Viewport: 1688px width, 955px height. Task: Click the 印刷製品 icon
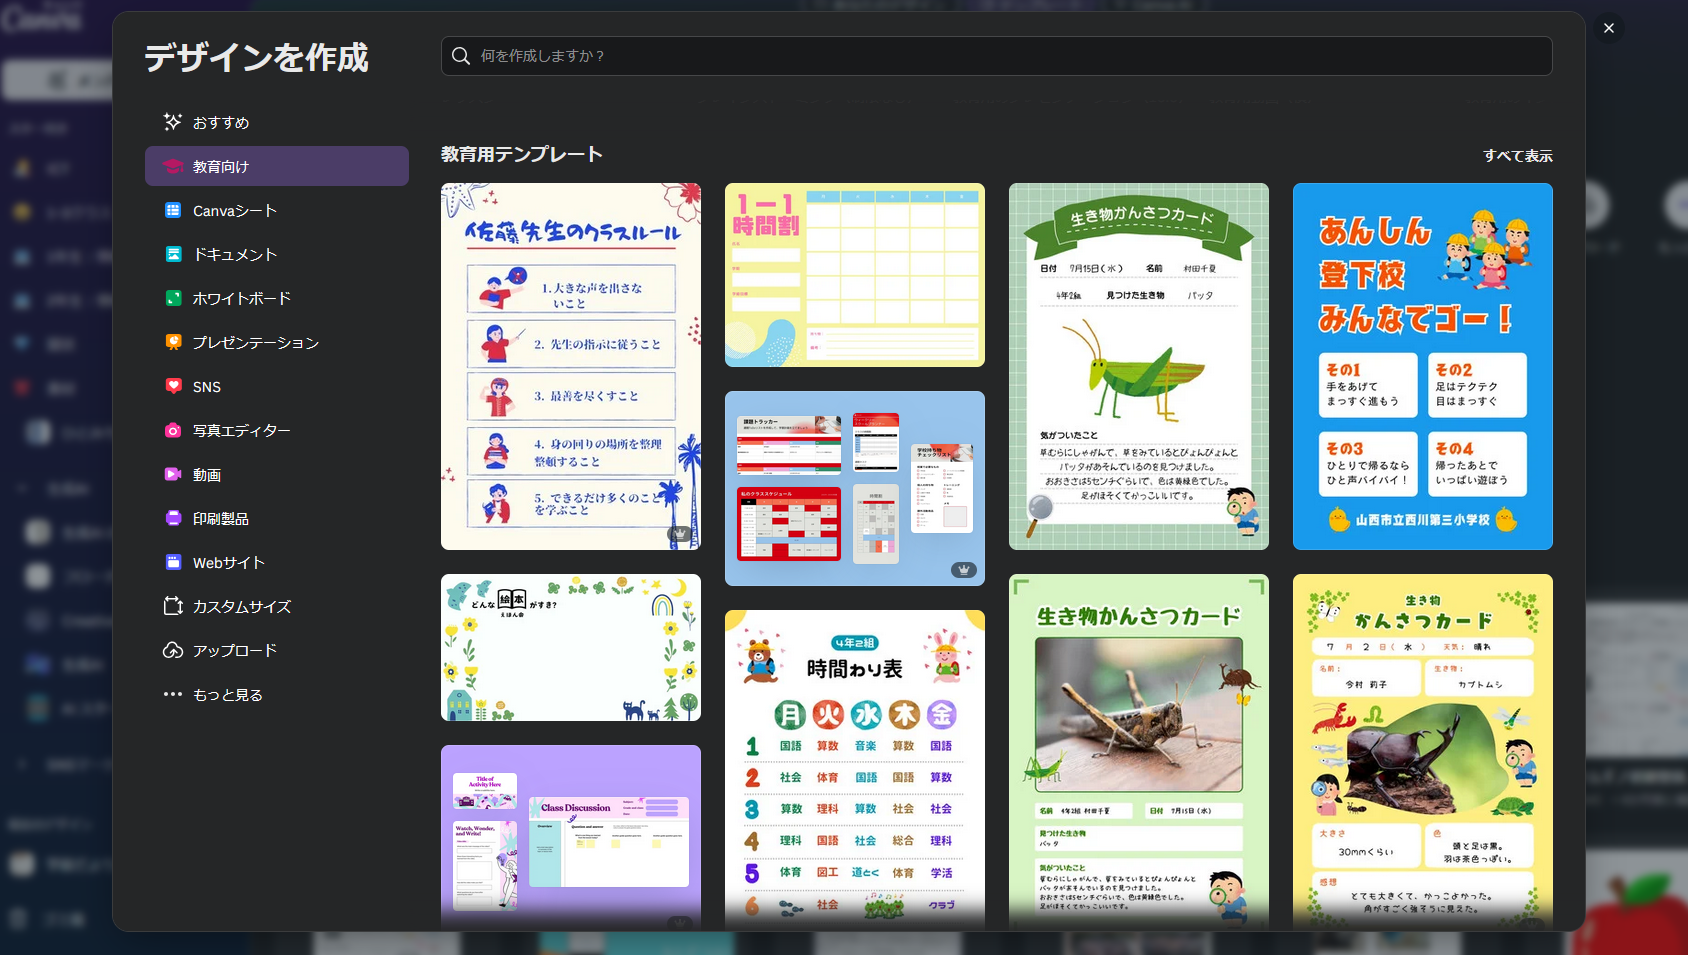[x=173, y=518]
